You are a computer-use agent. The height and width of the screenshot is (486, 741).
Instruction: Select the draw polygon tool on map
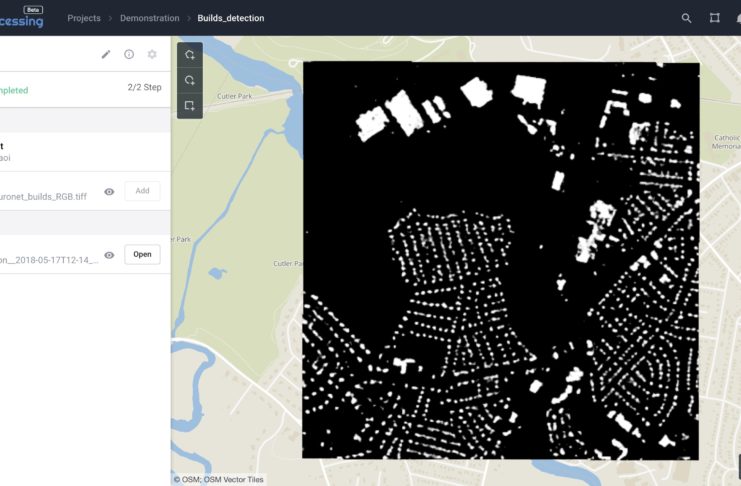pos(190,55)
